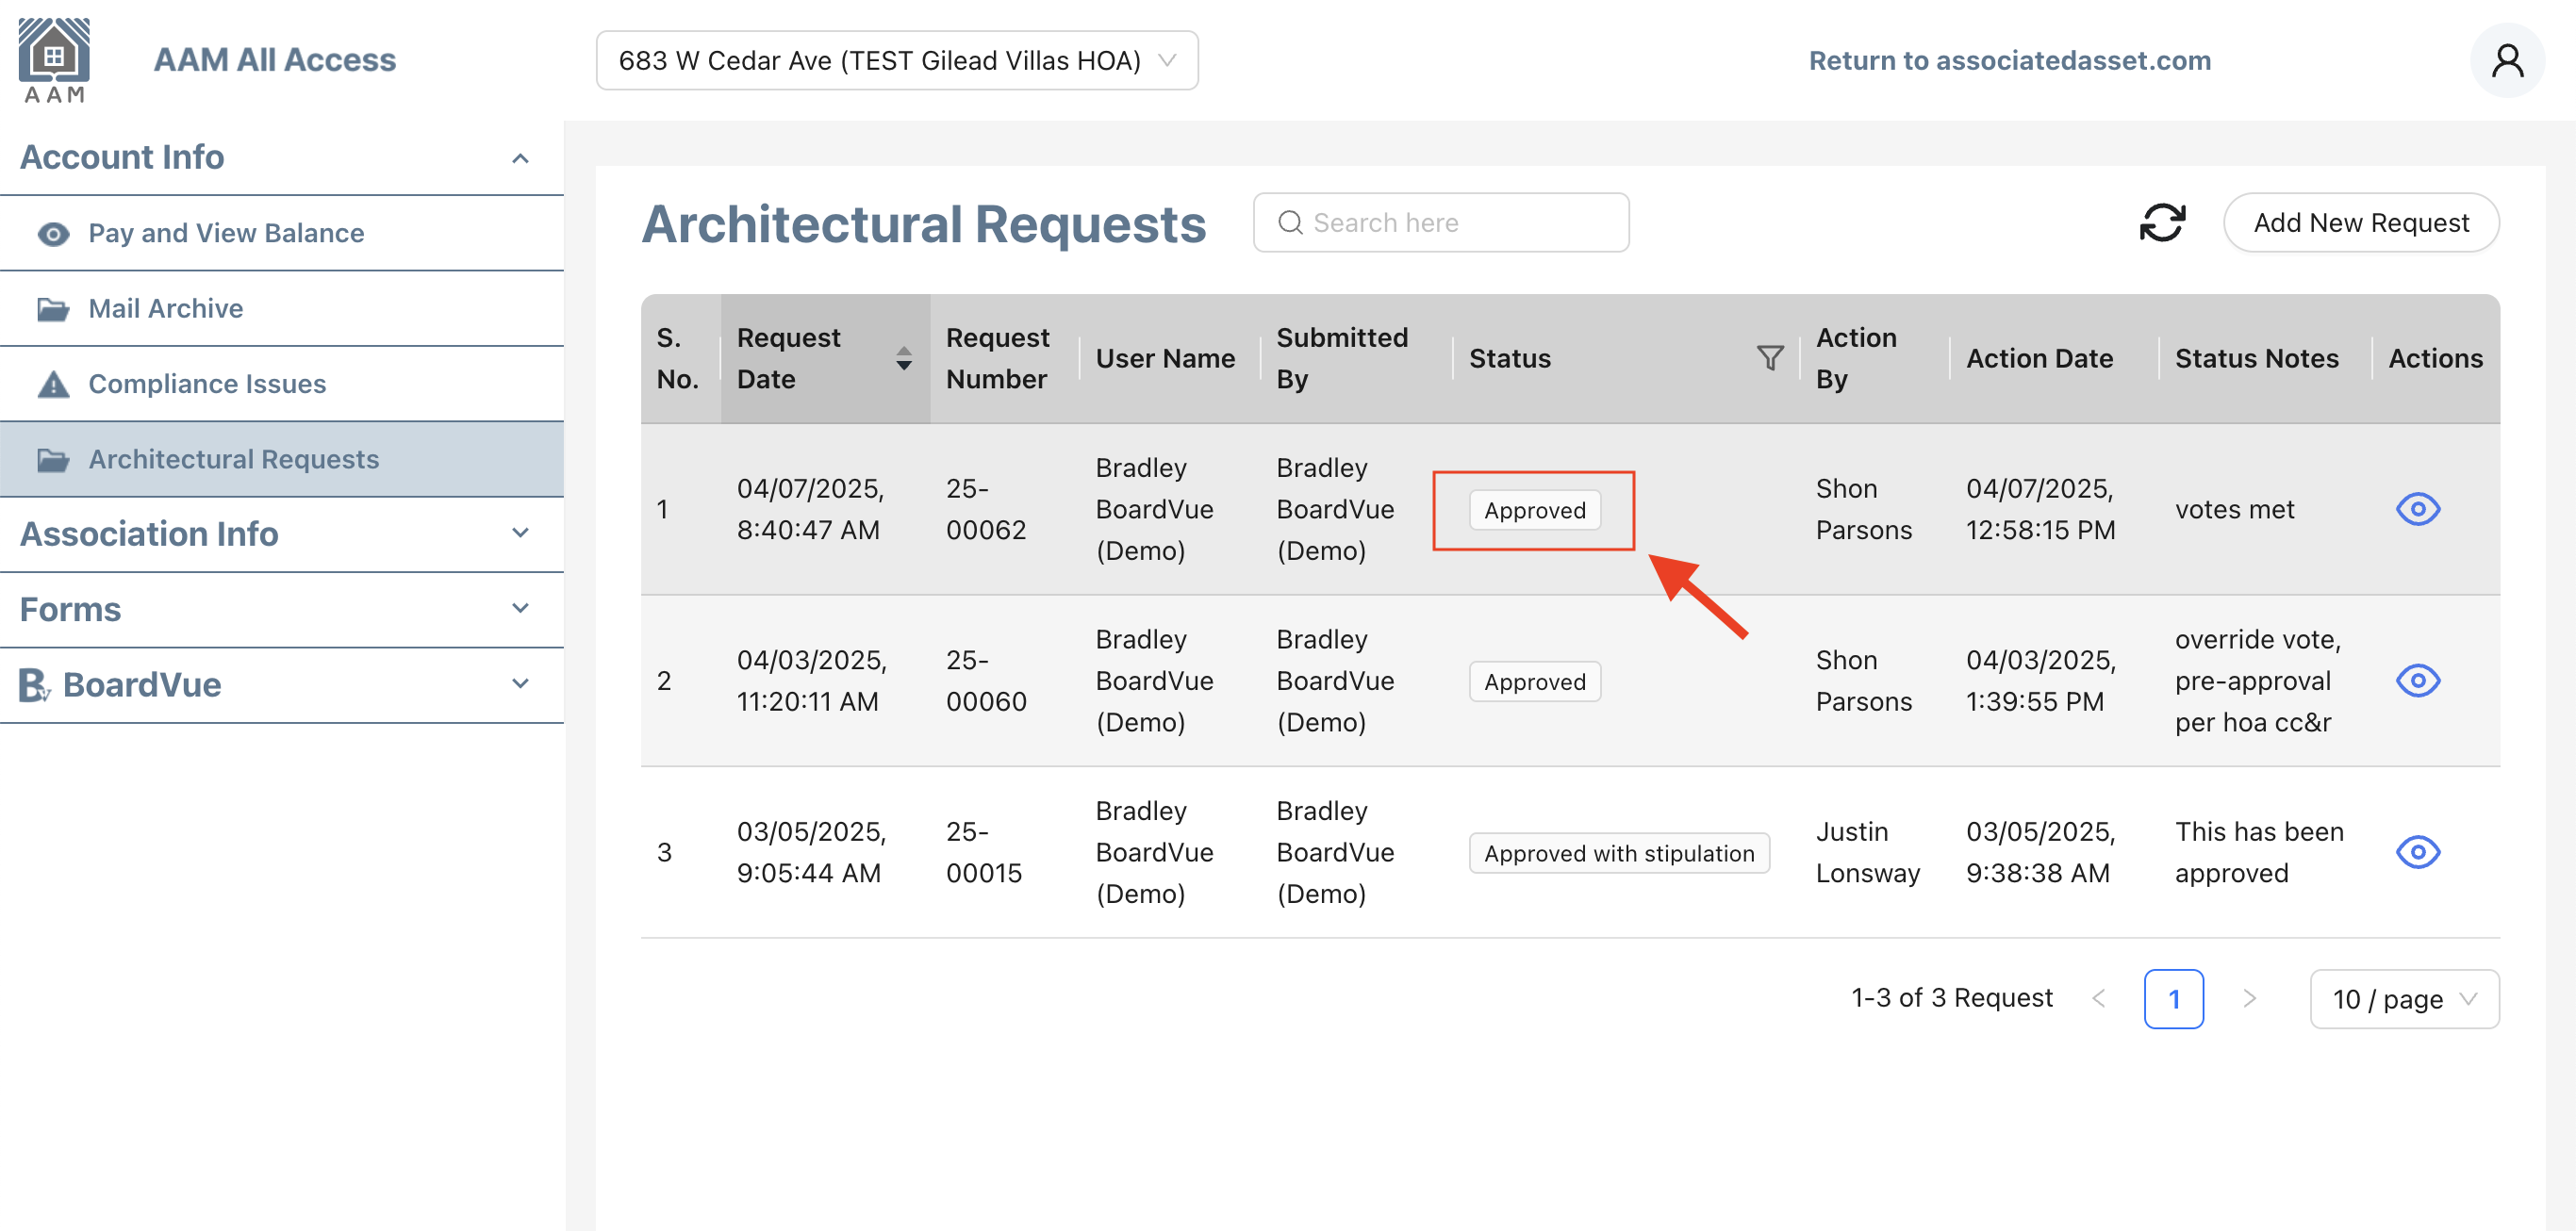Click the Compliance Issues warning icon

pos(53,384)
